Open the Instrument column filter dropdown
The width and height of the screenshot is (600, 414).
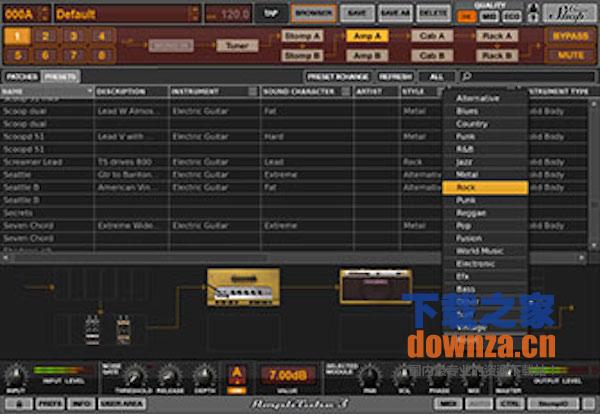253,91
